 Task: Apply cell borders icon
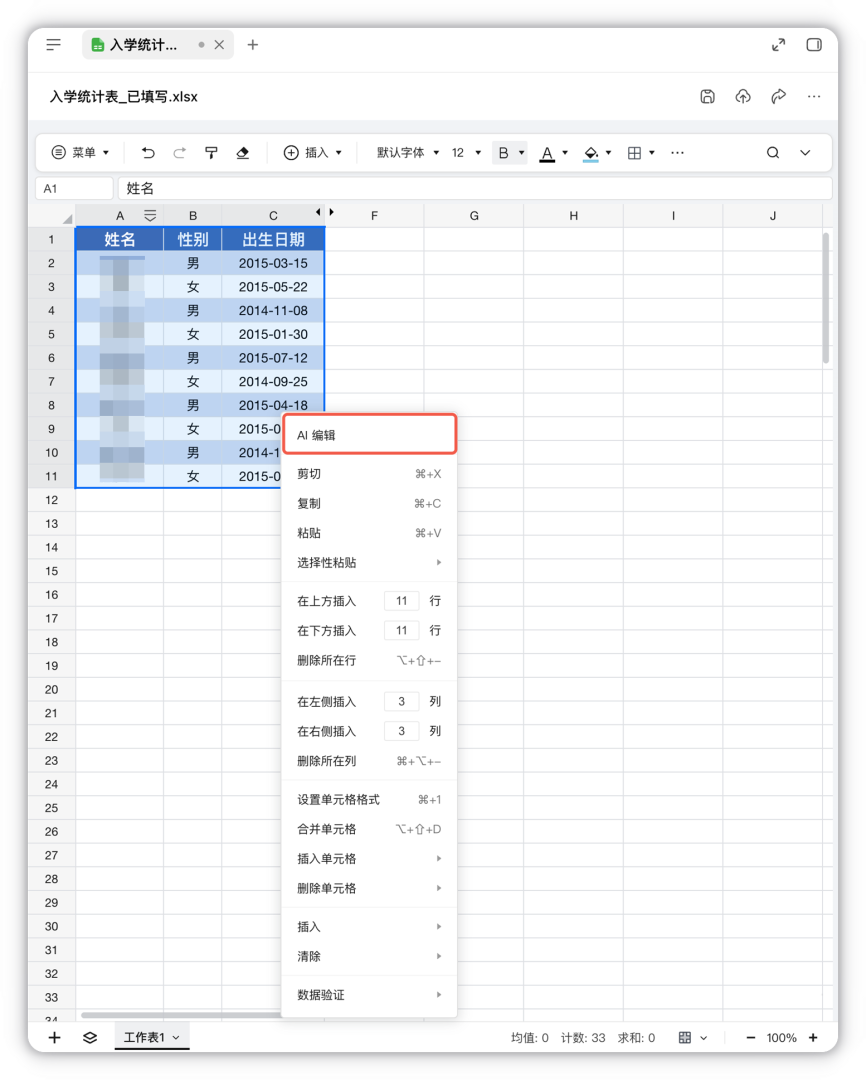635,153
